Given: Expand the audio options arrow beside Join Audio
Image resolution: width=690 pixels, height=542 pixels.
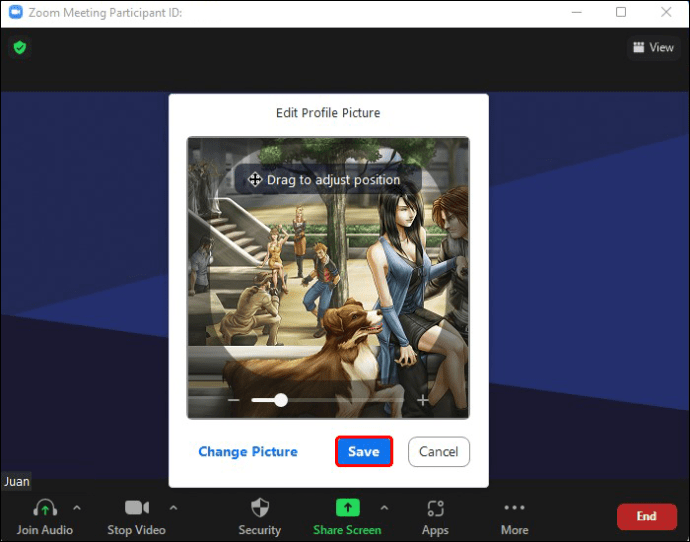Looking at the screenshot, I should [x=77, y=508].
